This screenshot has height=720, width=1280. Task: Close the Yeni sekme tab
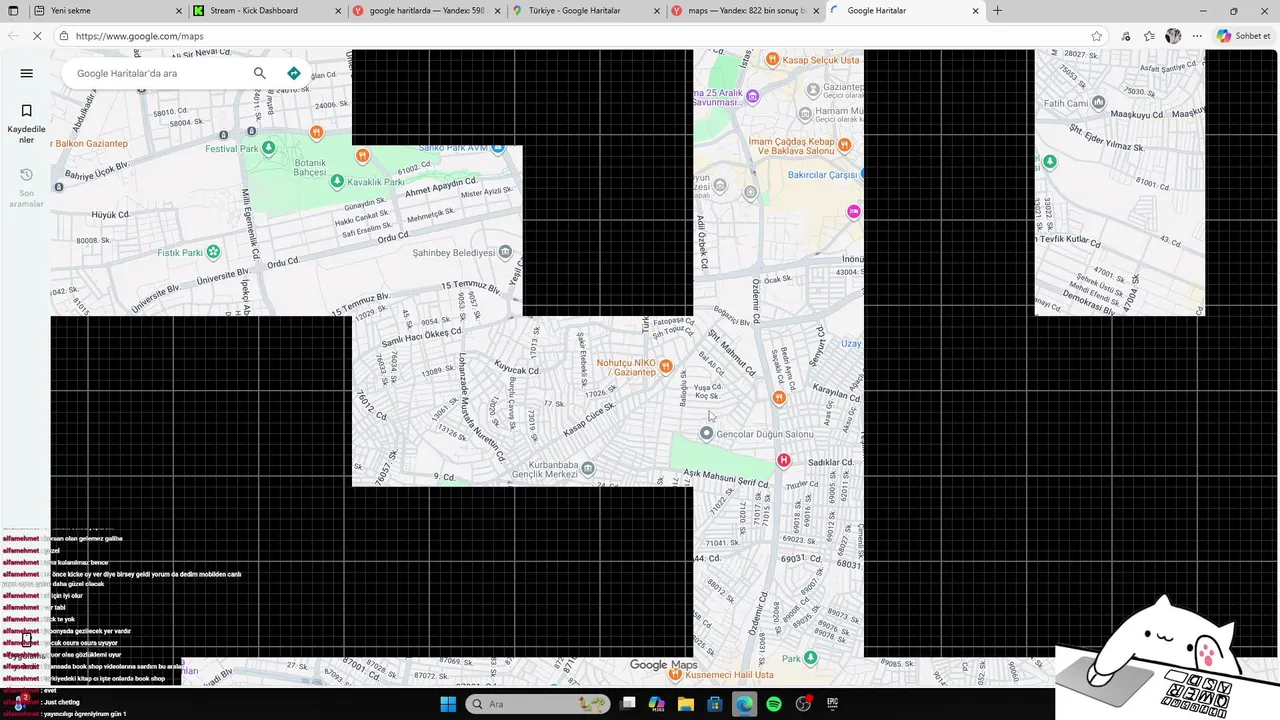tap(179, 11)
